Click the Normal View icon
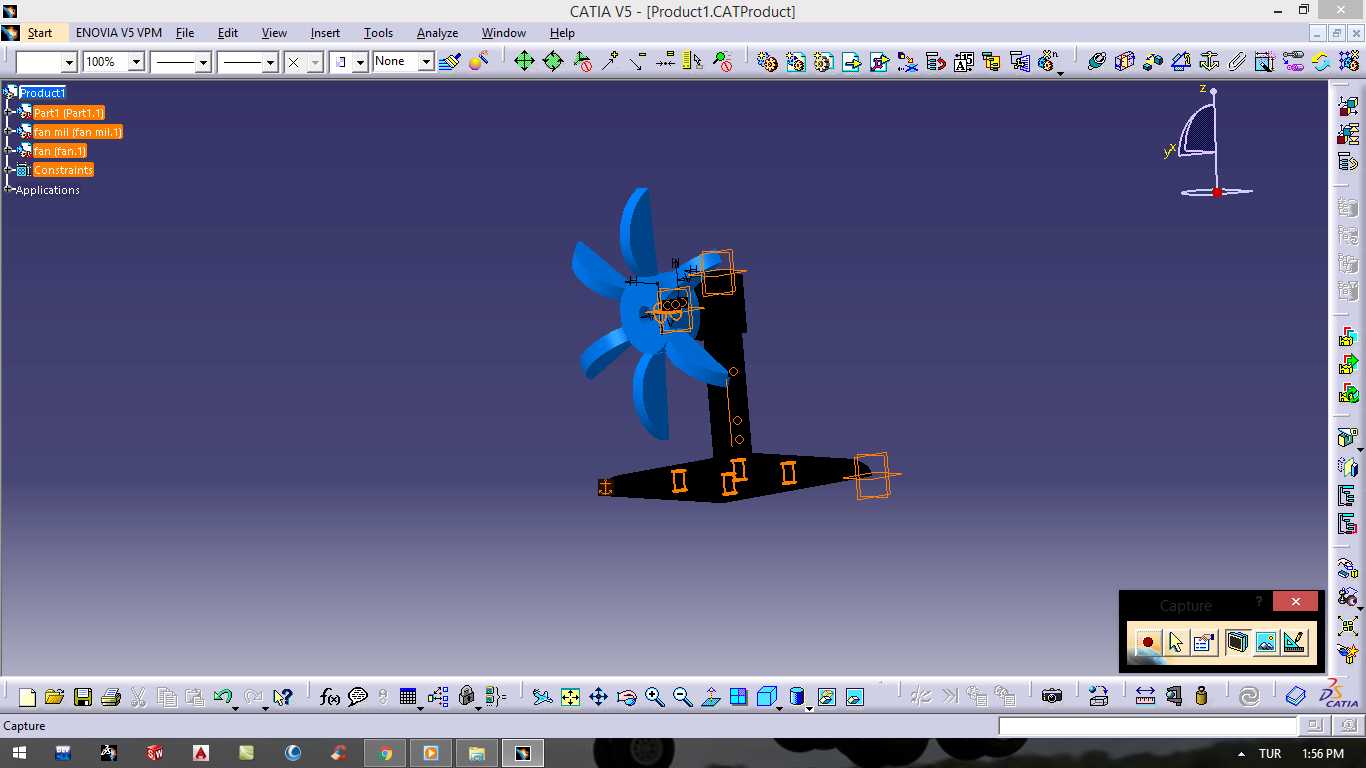The width and height of the screenshot is (1366, 768). (x=710, y=697)
